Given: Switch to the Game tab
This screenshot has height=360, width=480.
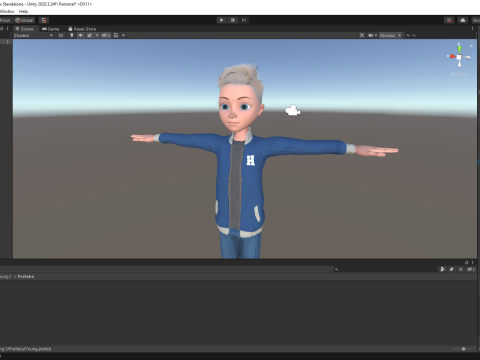Looking at the screenshot, I should (51, 29).
